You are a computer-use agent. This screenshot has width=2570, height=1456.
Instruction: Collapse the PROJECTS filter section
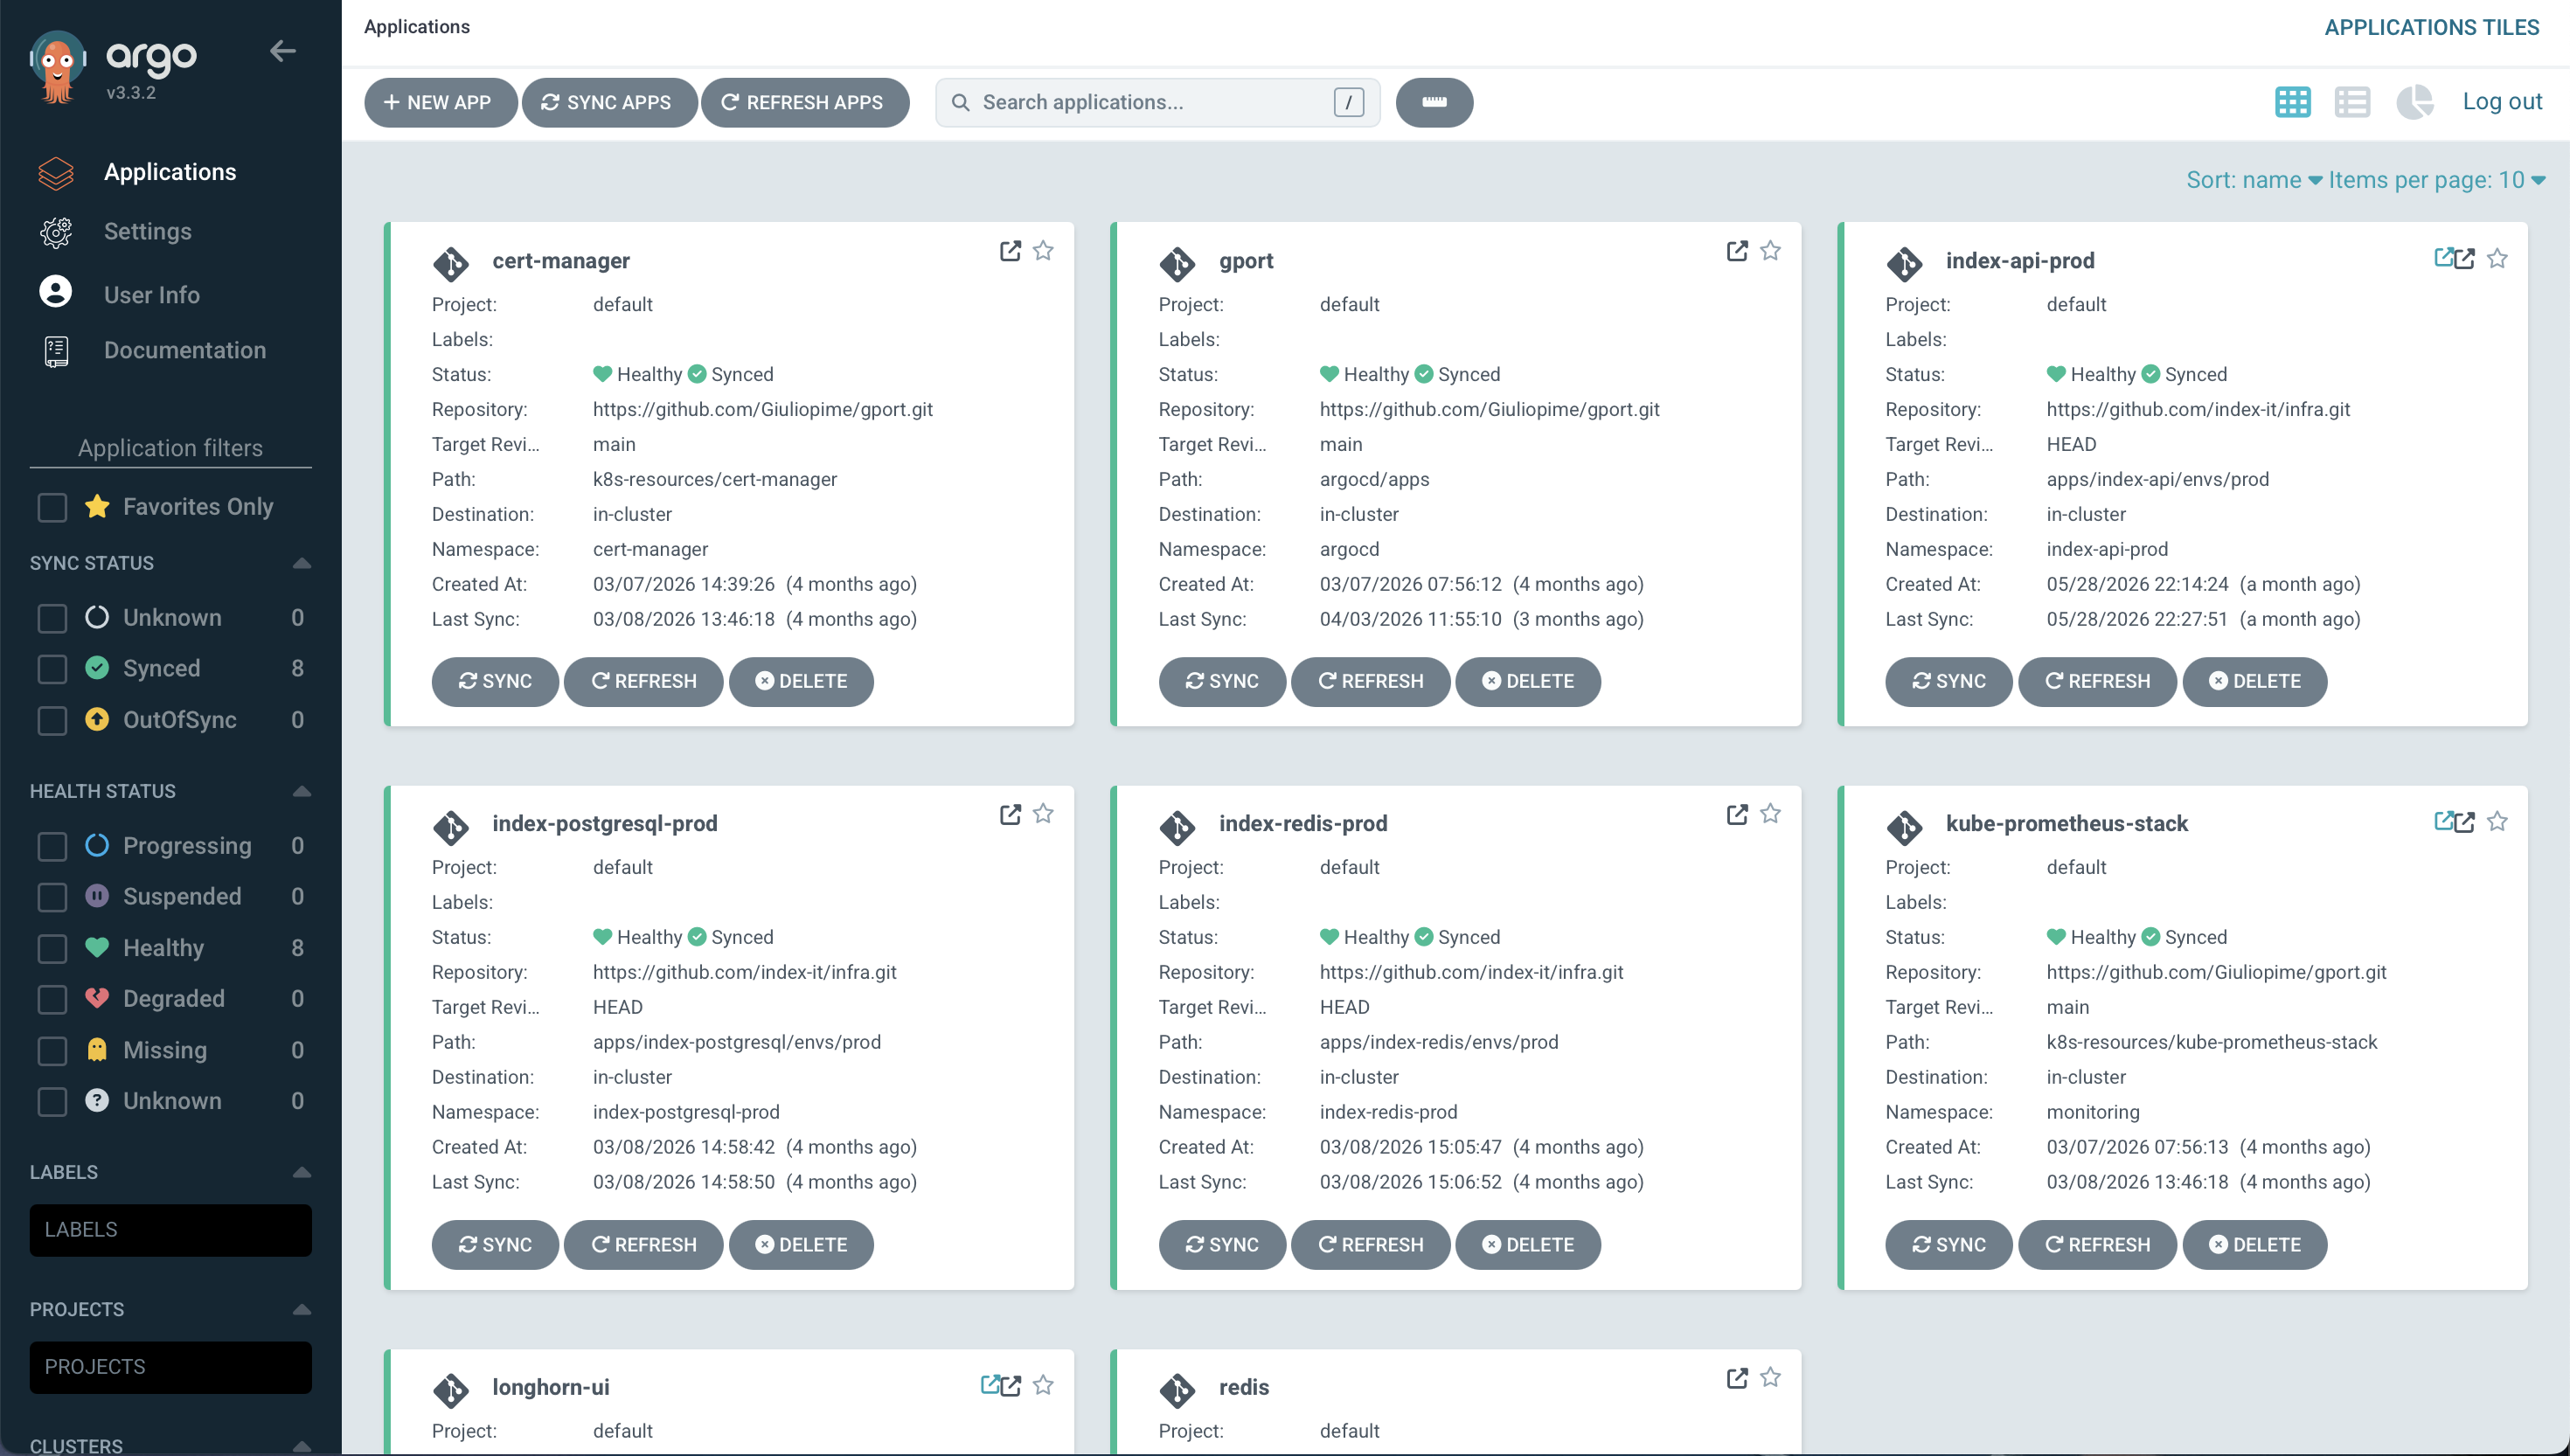(x=302, y=1309)
